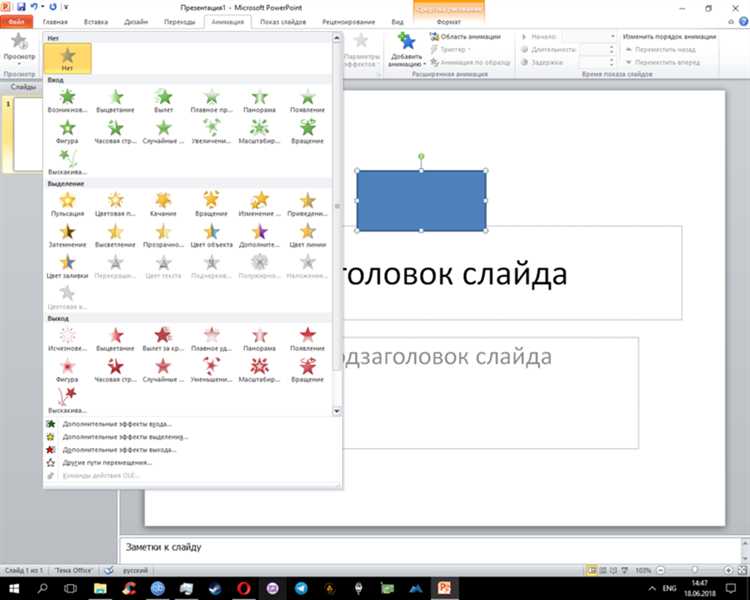Pick green "Выскакивание" entrance effect
Screen dimensions: 750x600
pos(67,163)
